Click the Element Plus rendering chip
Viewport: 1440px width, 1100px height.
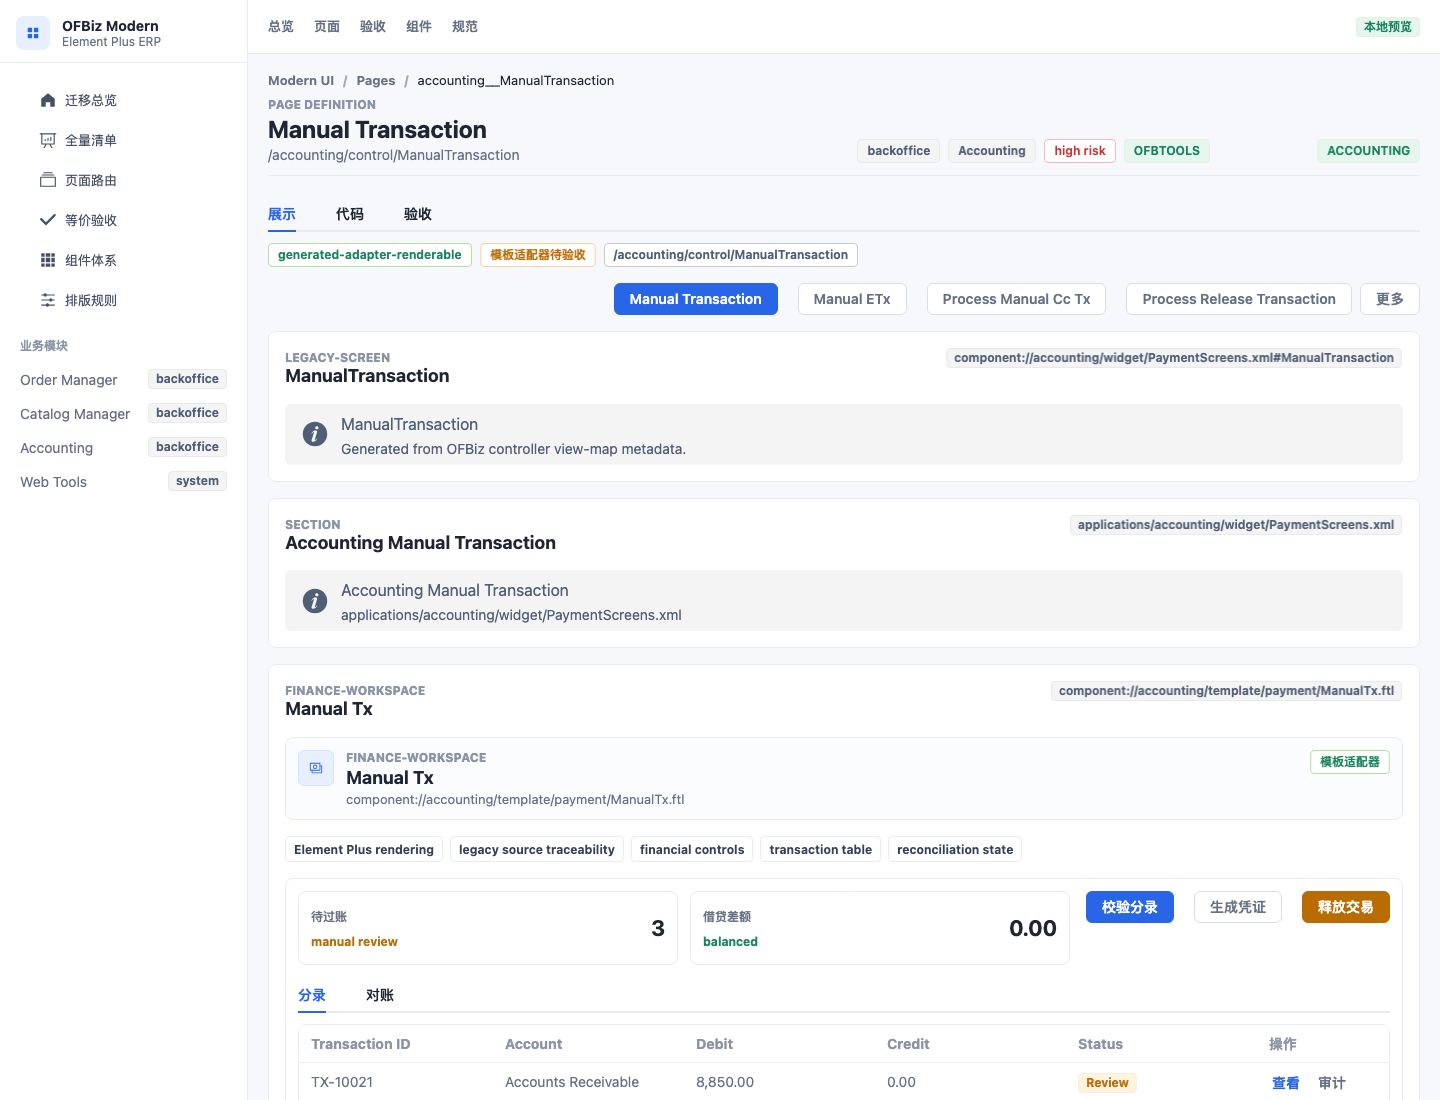pos(364,850)
